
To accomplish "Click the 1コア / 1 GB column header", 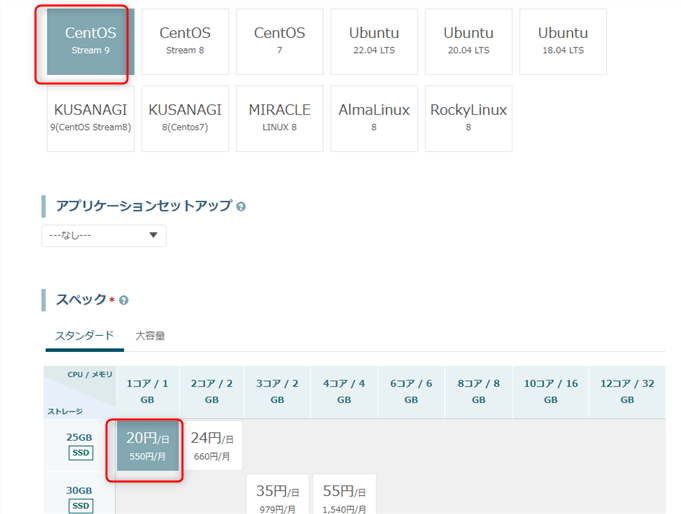I will pyautogui.click(x=147, y=391).
